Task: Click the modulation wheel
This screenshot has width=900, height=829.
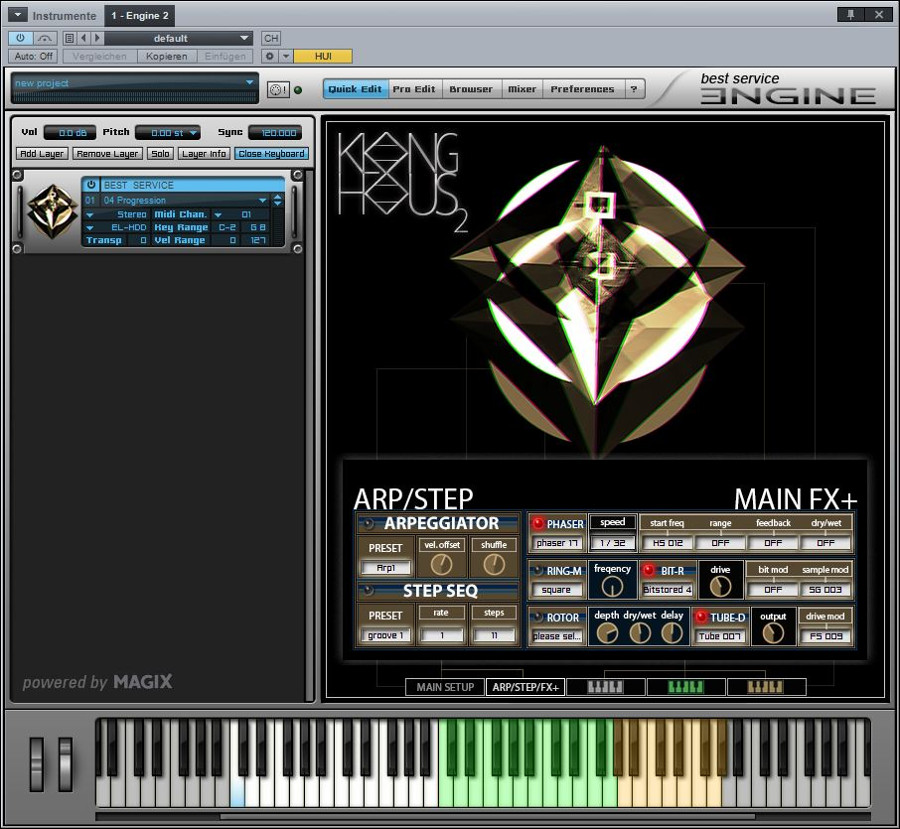Action: click(65, 764)
